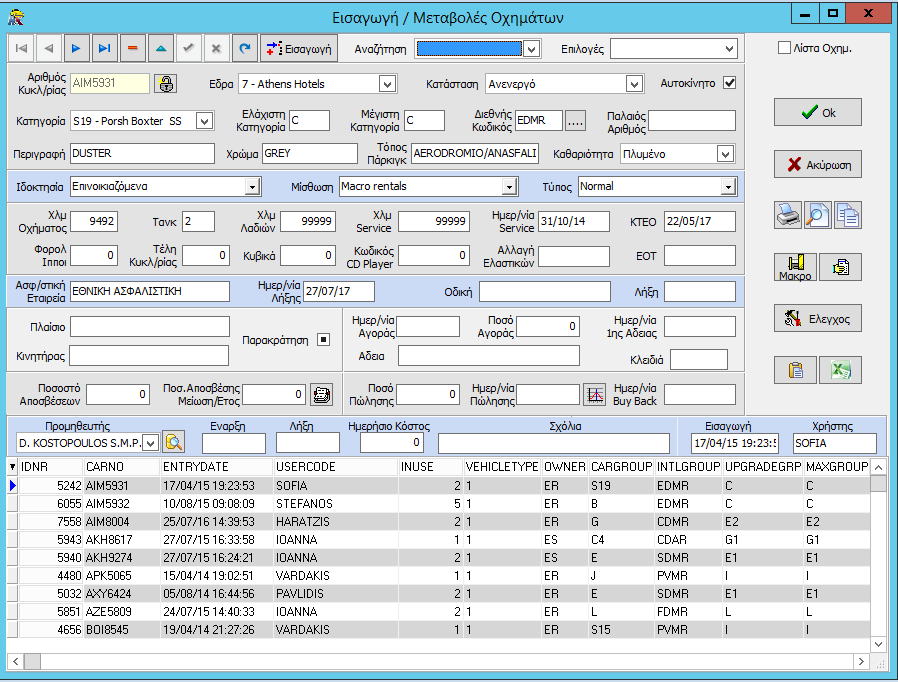Viewport: 898px width, 682px height.
Task: Enable the Λίστα Οχημ. checkbox
Action: pyautogui.click(x=785, y=48)
